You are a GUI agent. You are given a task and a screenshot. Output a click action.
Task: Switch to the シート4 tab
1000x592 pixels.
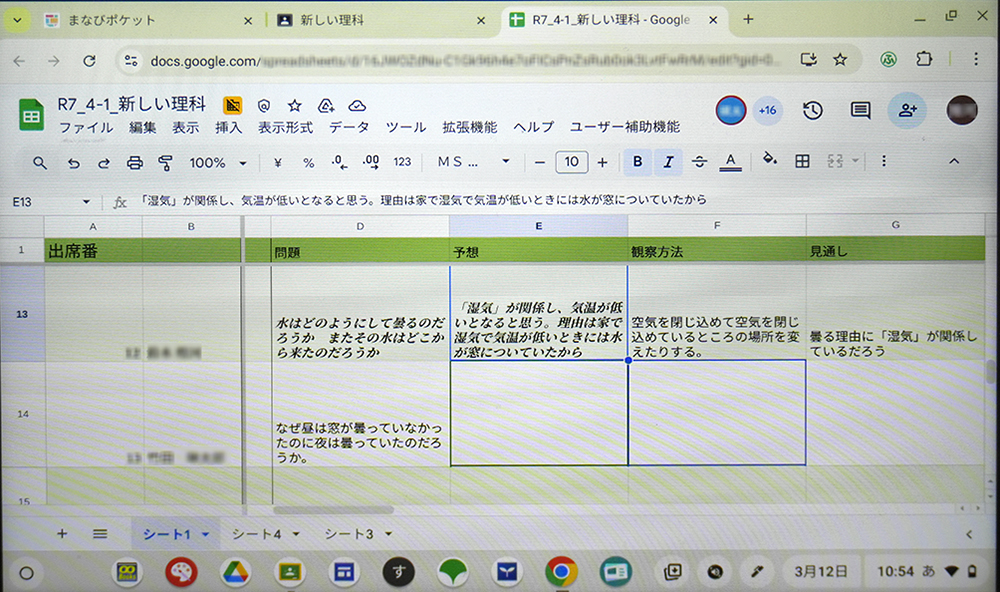256,535
